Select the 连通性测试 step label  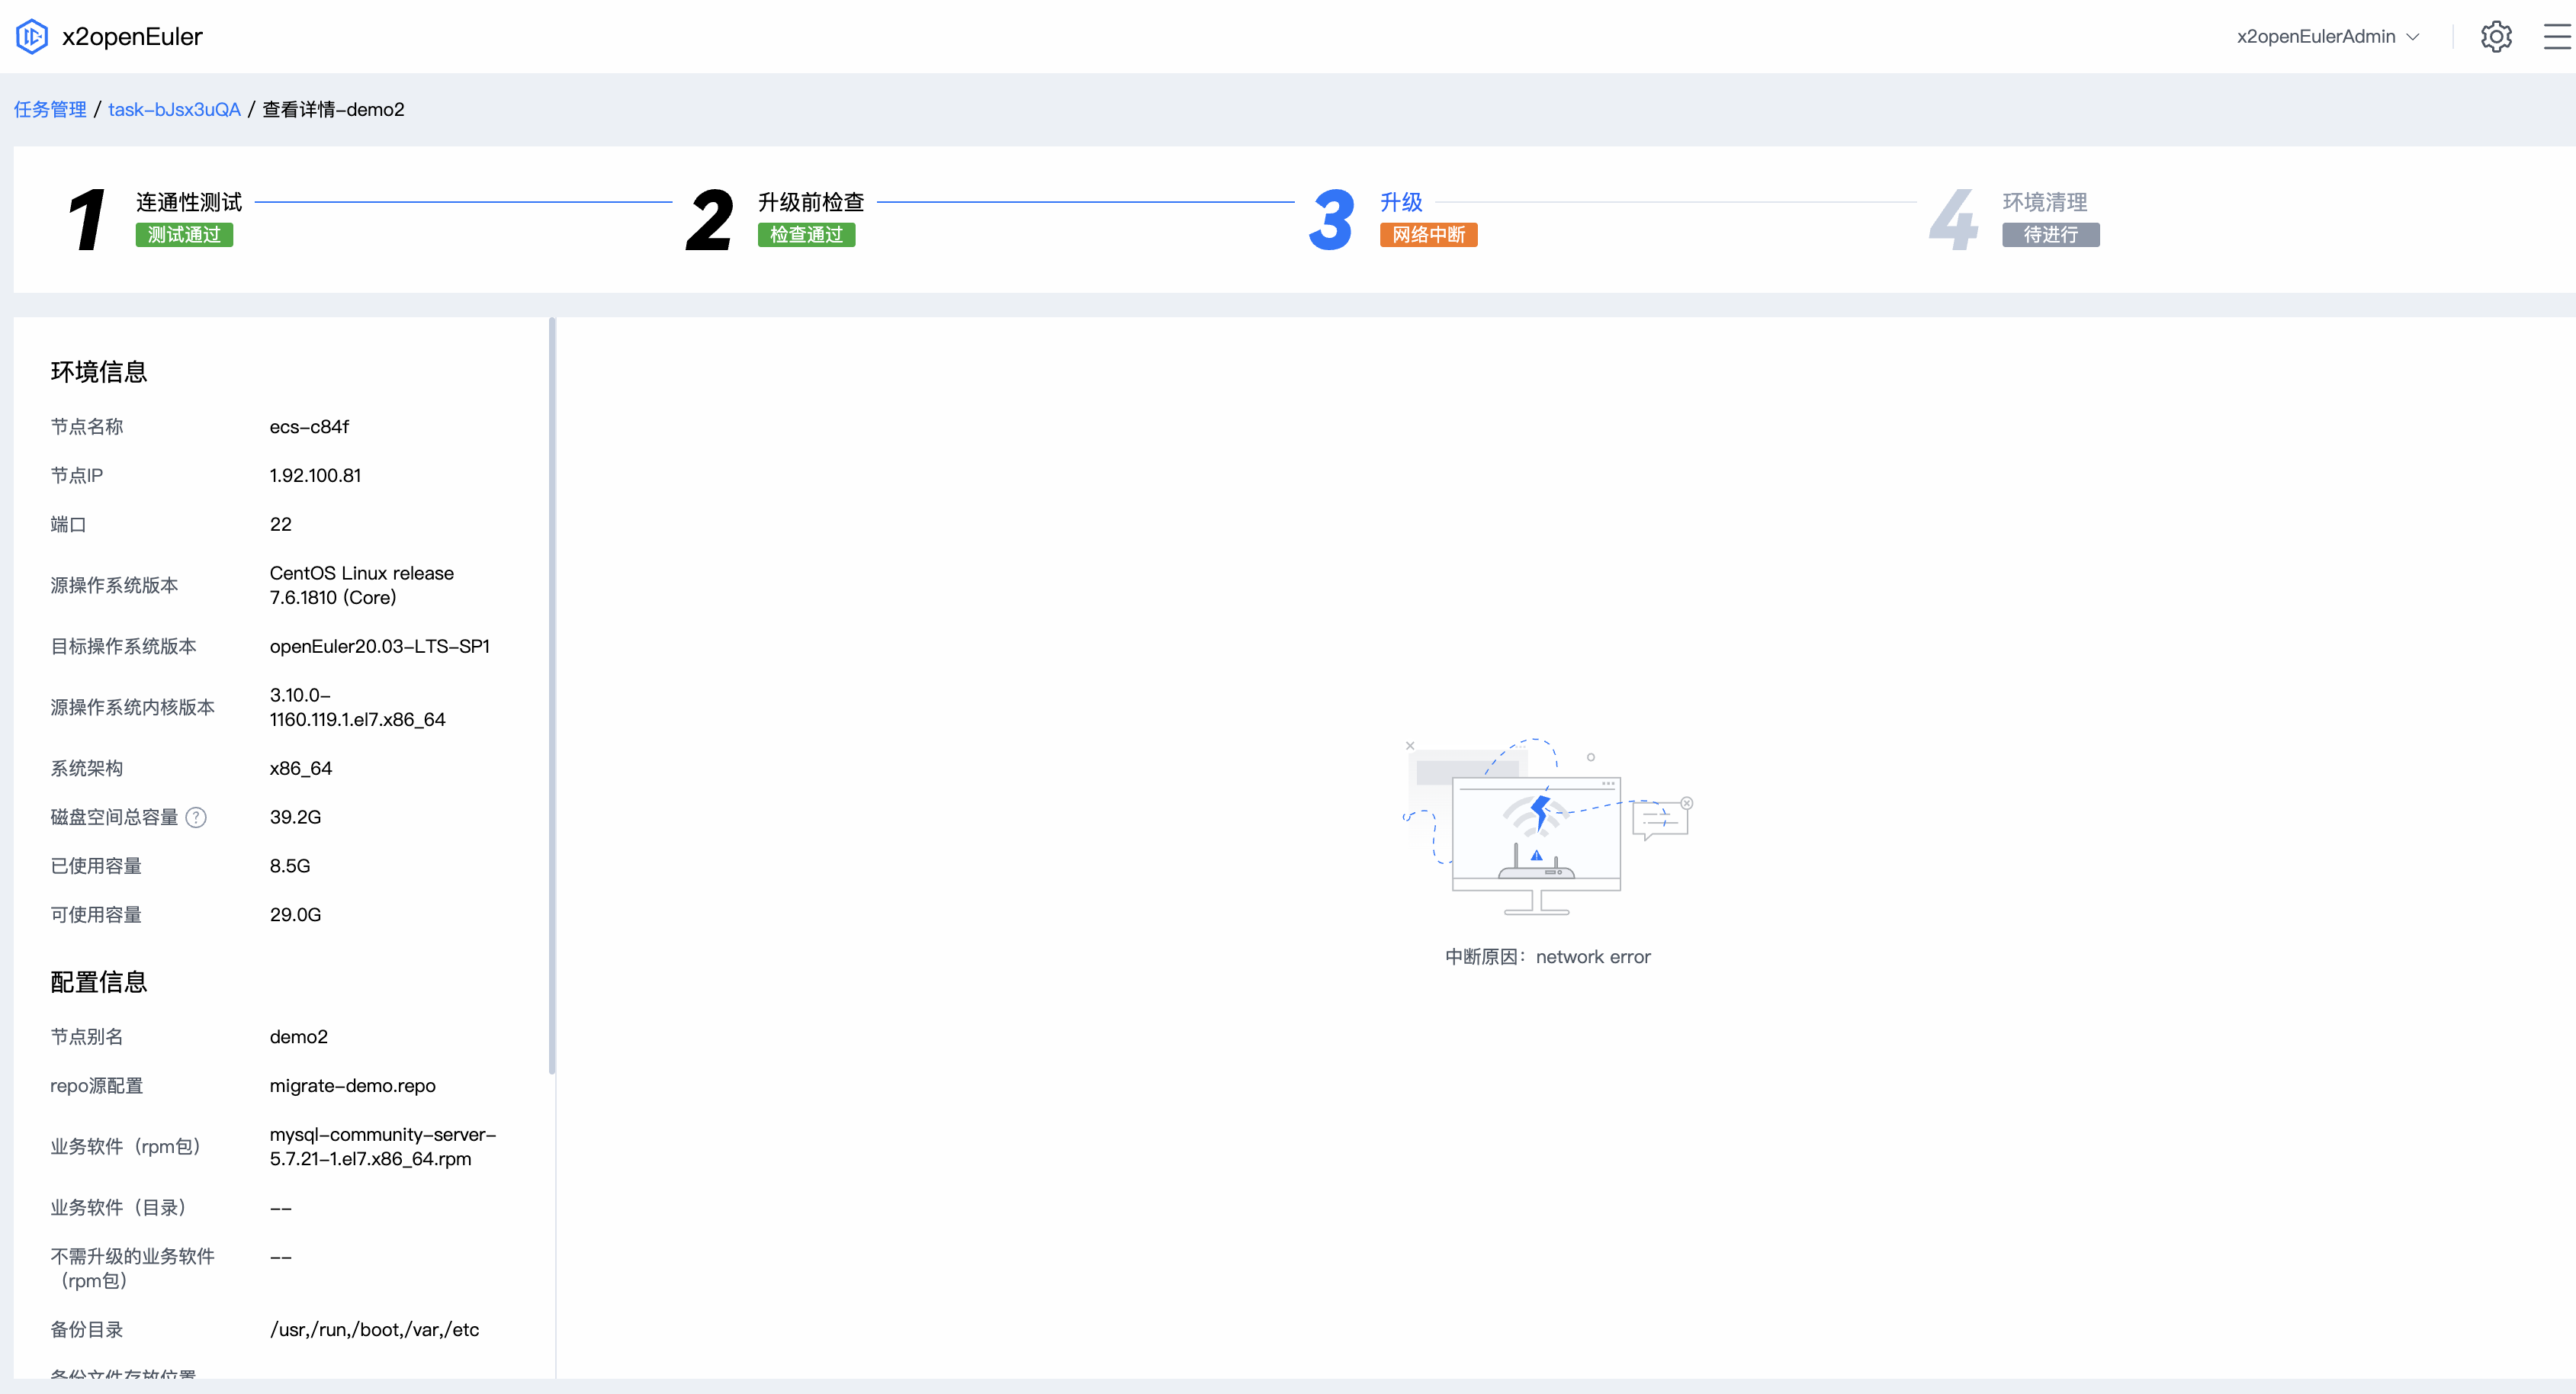click(x=189, y=202)
